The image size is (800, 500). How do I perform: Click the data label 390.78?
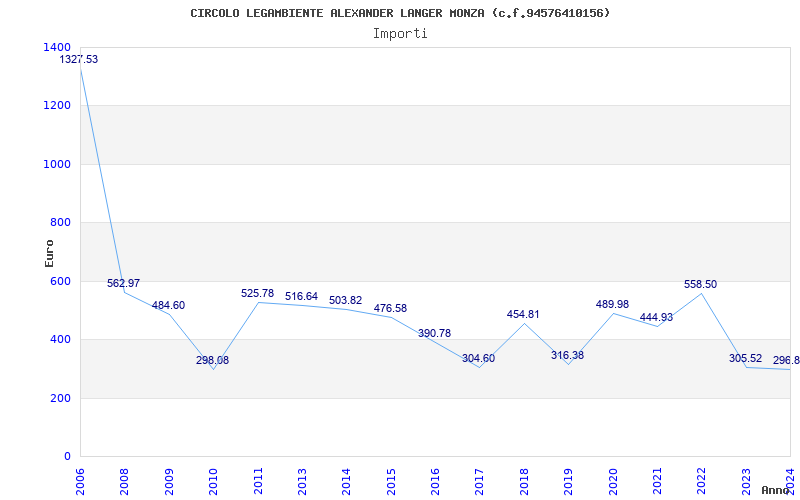[x=434, y=334]
